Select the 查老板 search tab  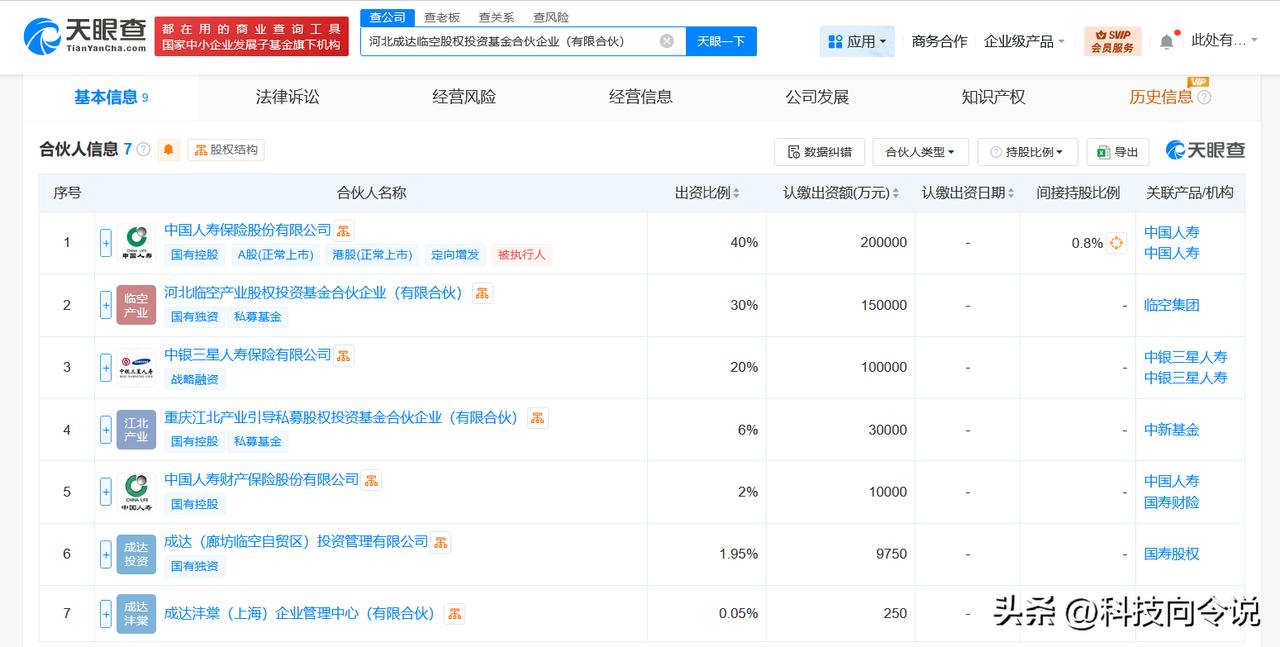coord(442,17)
